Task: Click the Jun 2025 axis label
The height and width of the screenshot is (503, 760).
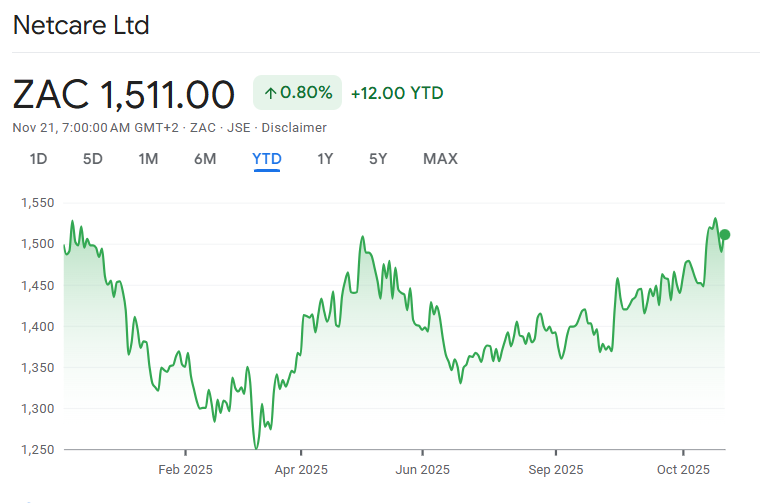Action: pyautogui.click(x=422, y=469)
